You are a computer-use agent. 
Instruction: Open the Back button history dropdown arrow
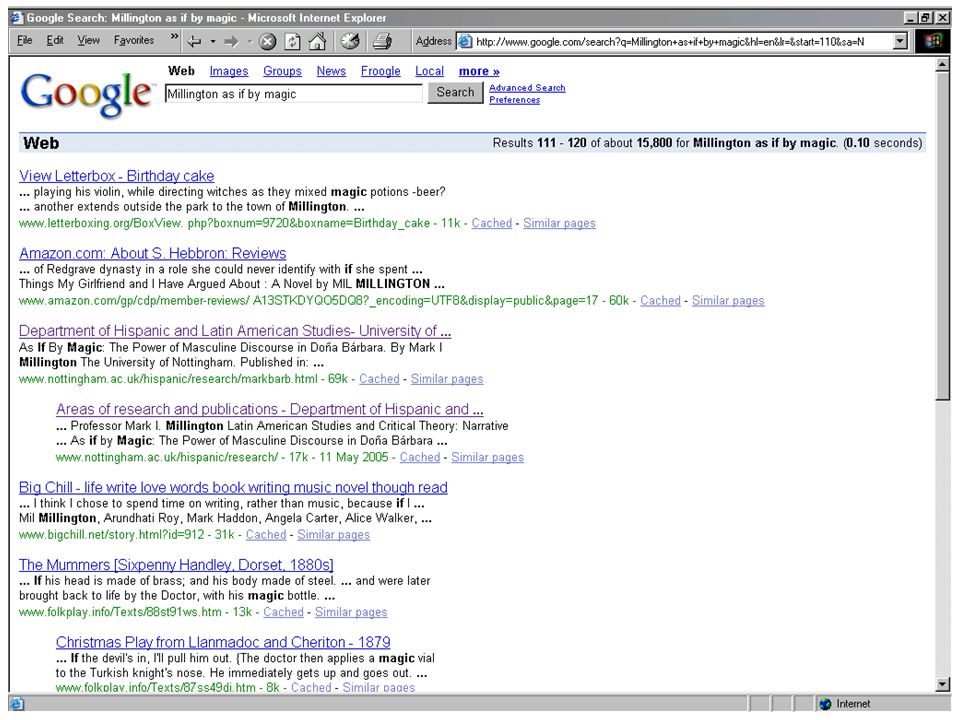click(213, 42)
